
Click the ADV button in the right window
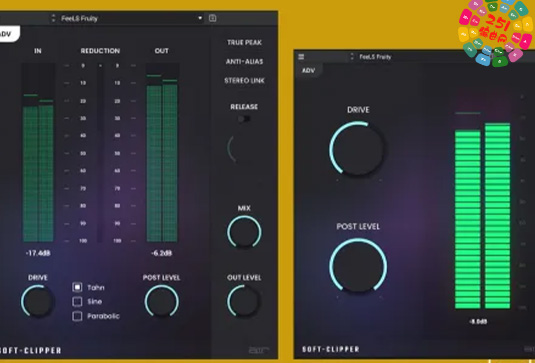[308, 71]
